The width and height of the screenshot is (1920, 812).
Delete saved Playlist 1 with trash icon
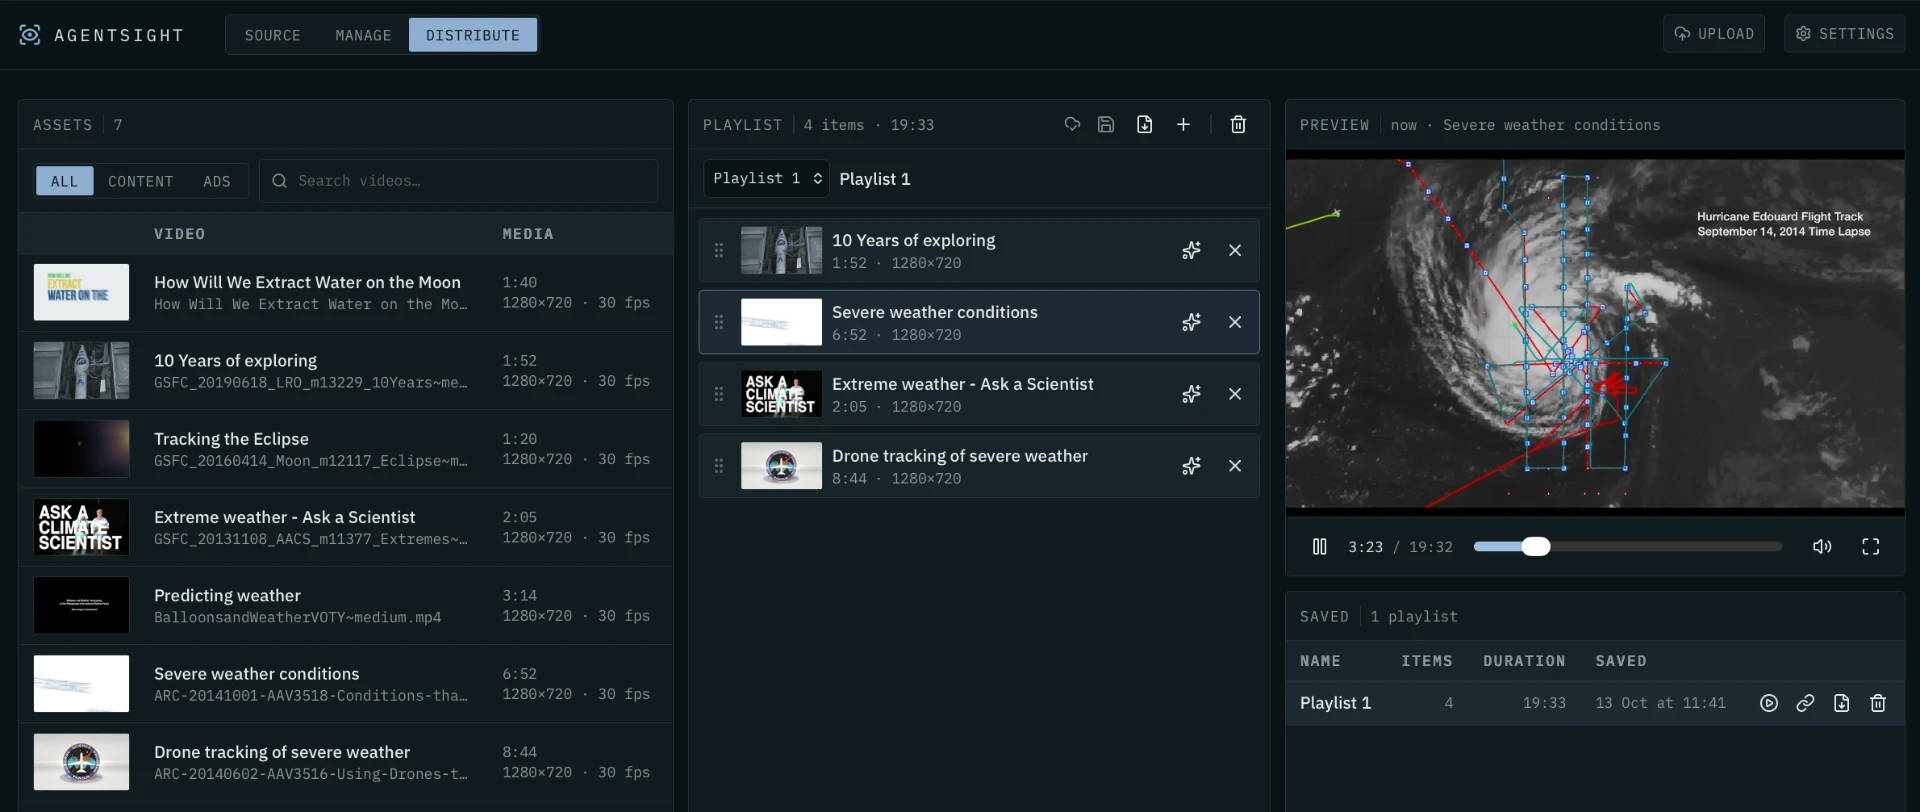1878,703
